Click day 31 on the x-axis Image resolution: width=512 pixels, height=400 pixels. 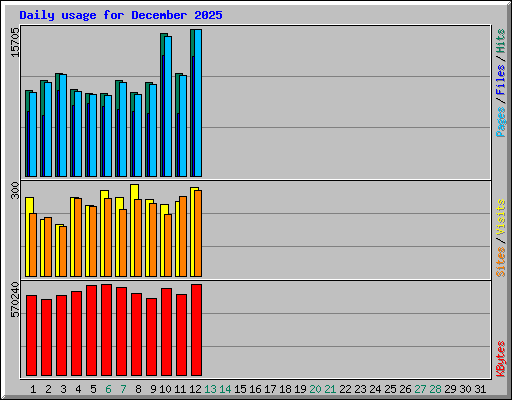[480, 389]
